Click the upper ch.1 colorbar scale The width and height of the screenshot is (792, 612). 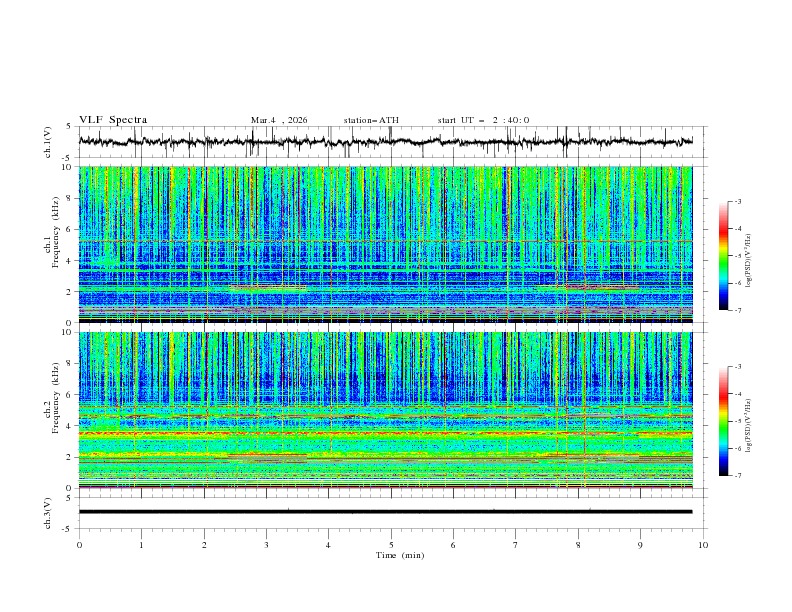click(x=723, y=256)
